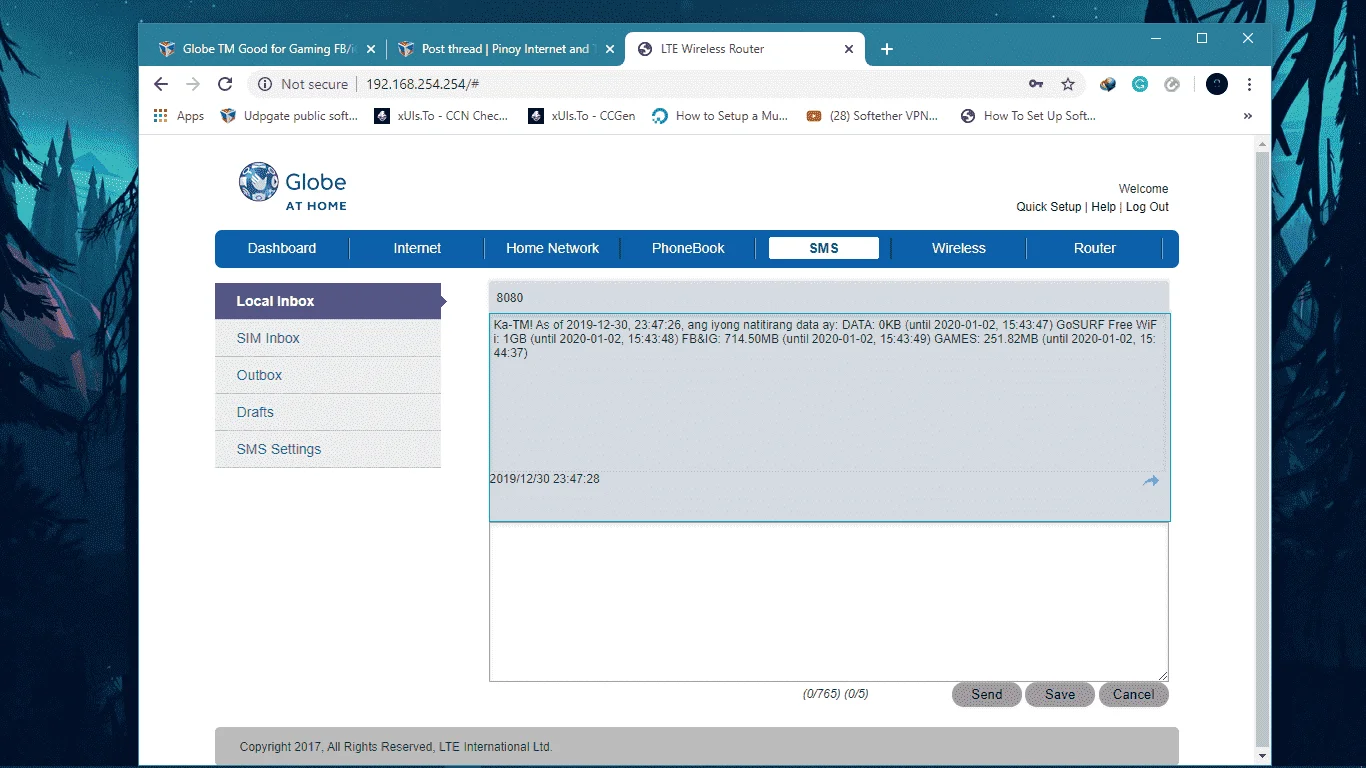Click the address bar URL 192.168.254.254

(422, 84)
